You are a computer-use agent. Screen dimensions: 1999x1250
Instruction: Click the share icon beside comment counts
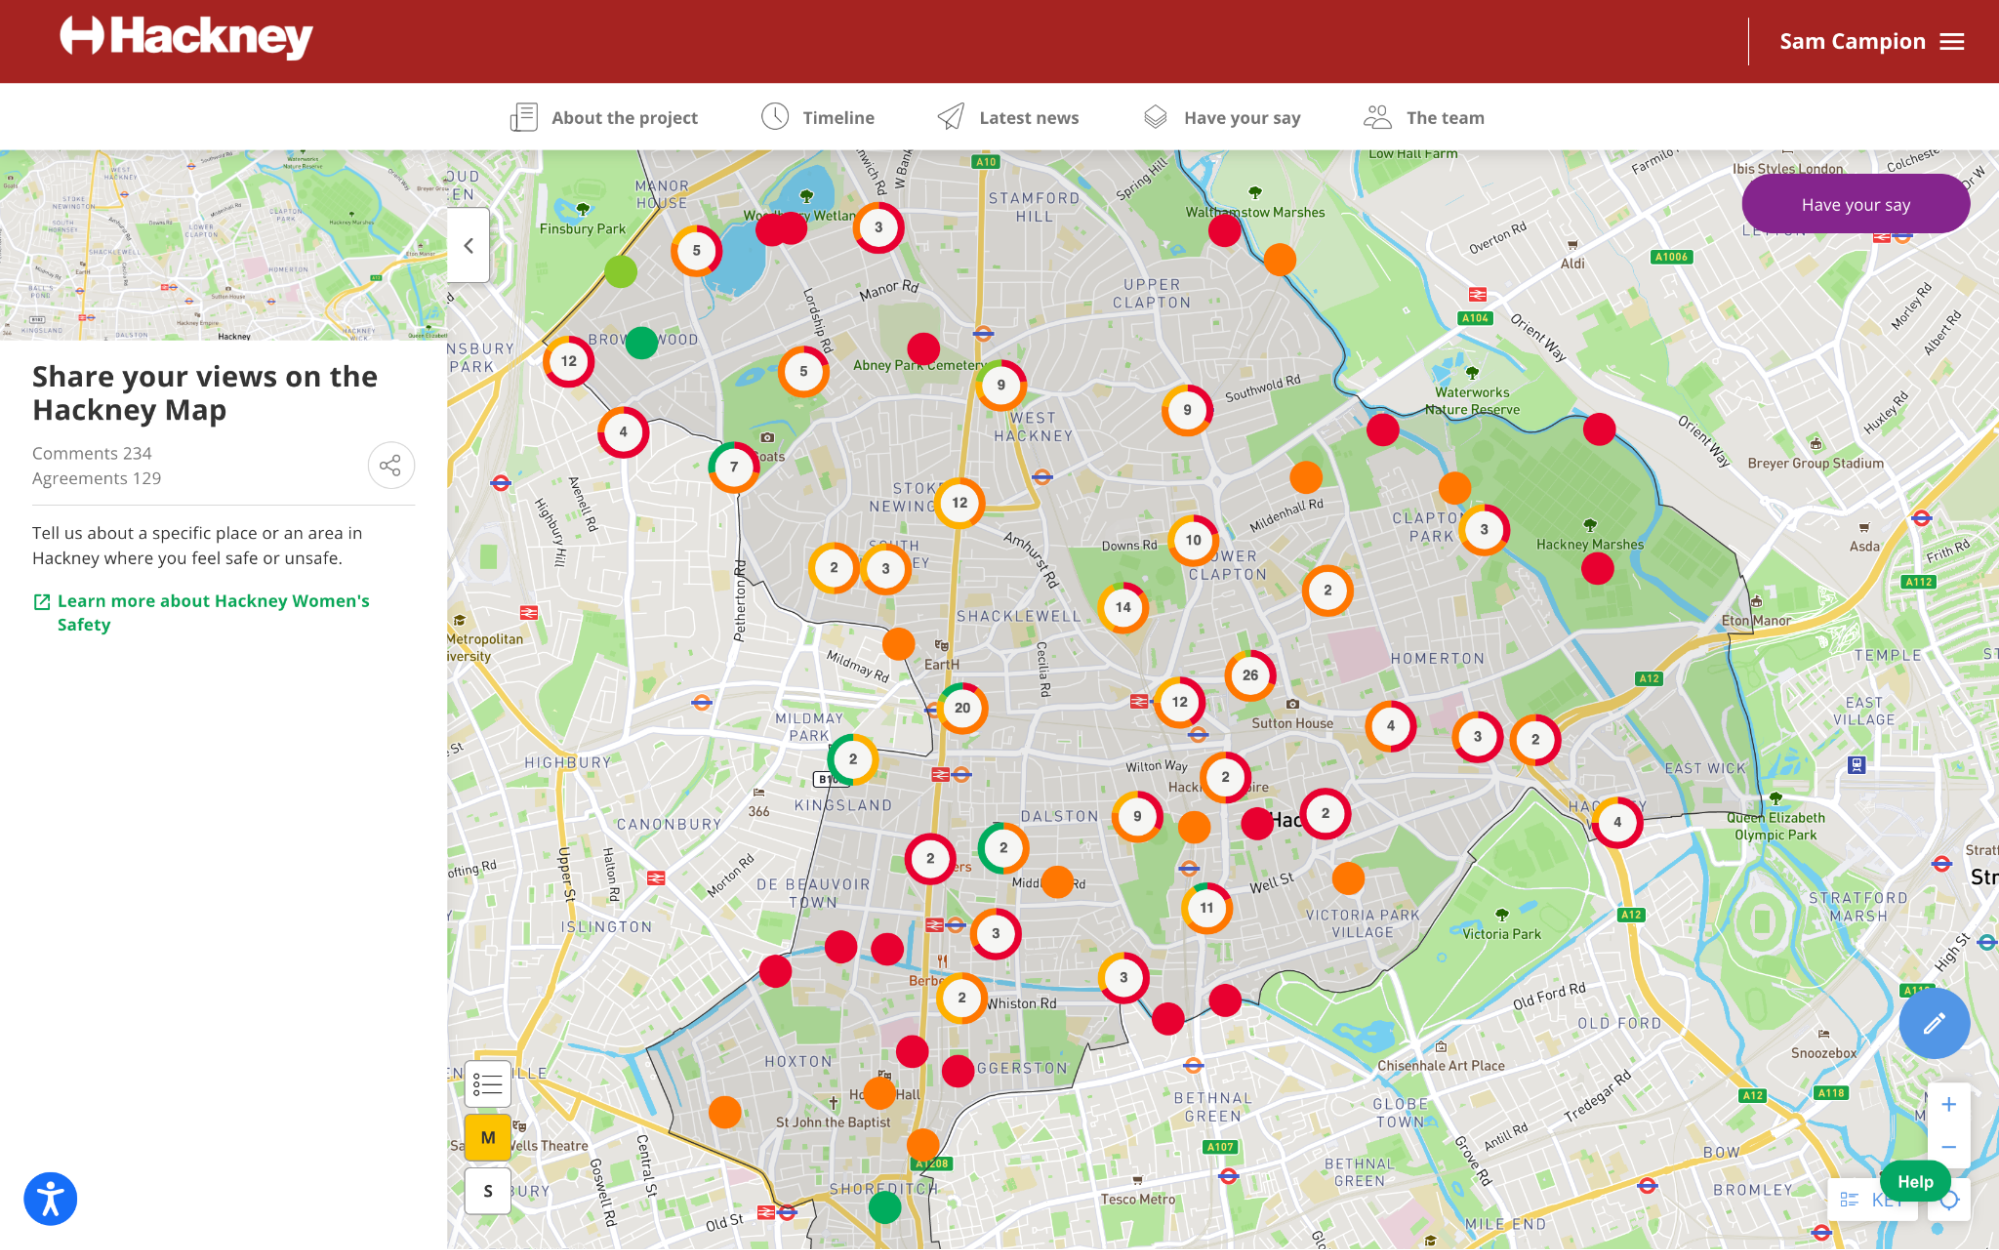coord(390,465)
